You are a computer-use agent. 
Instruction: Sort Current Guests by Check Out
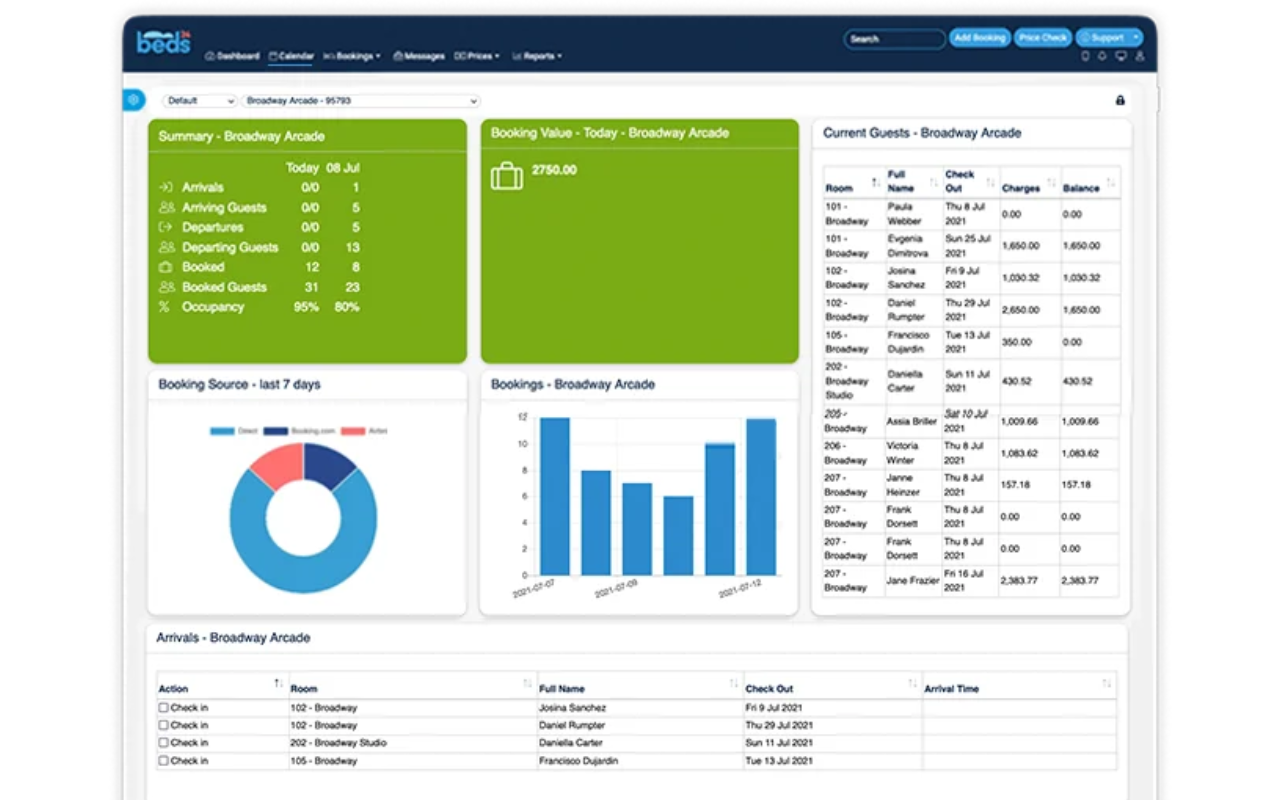point(991,183)
